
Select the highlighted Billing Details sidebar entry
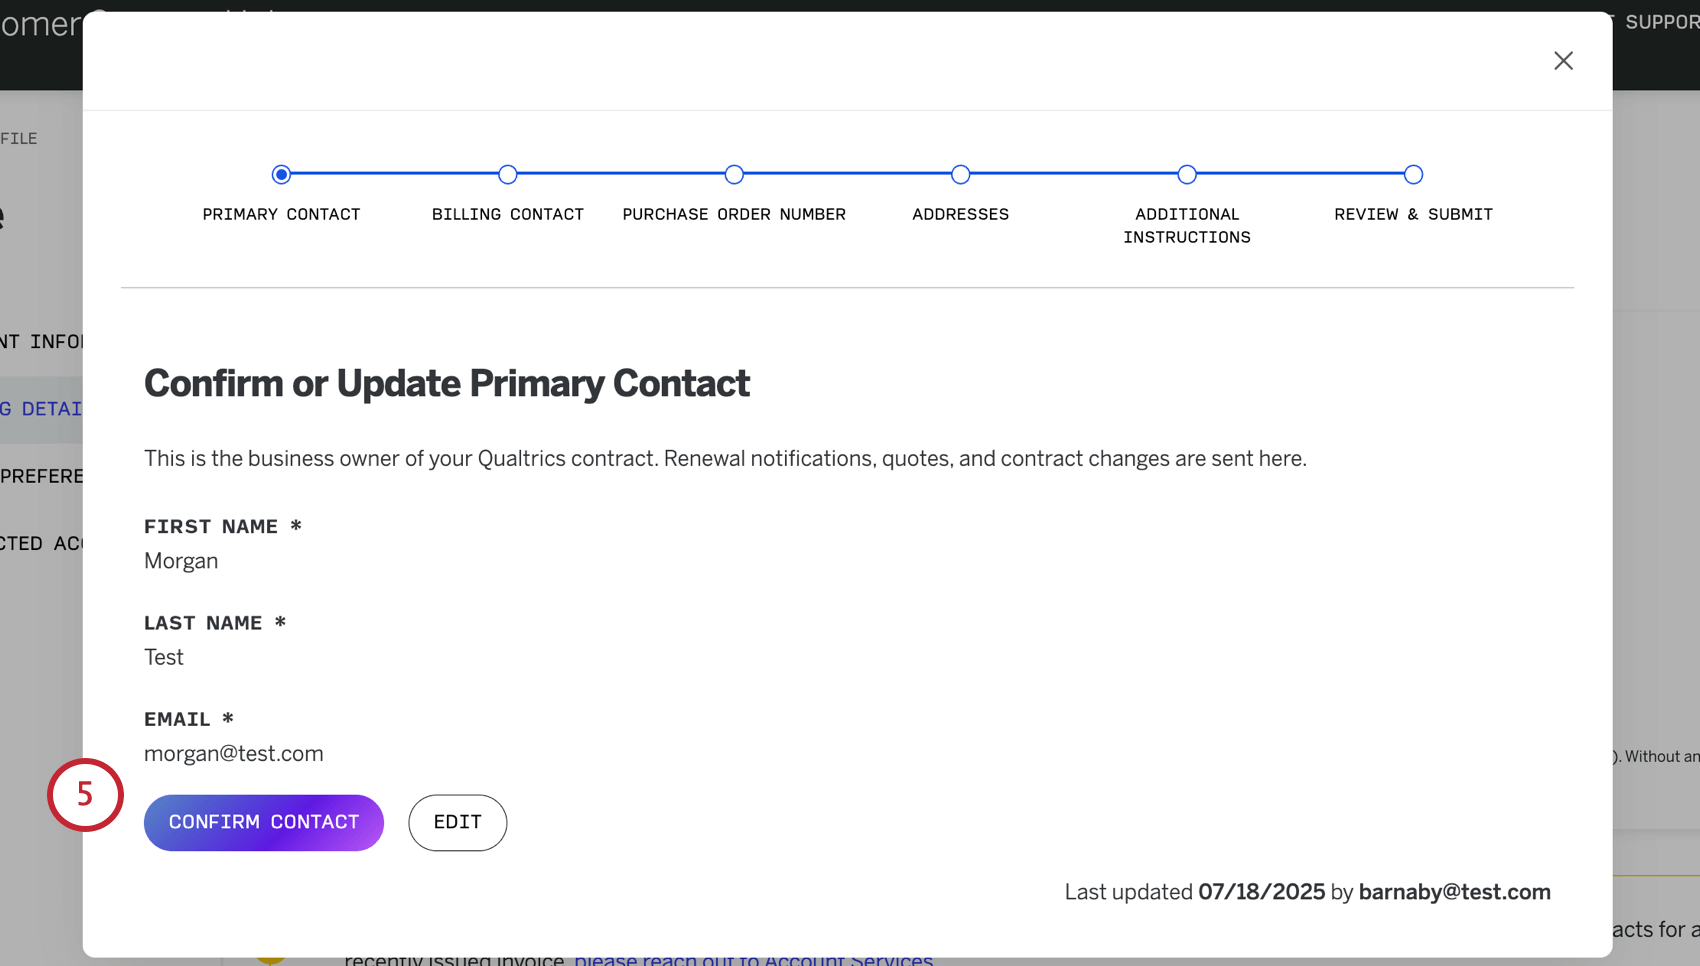pos(40,408)
